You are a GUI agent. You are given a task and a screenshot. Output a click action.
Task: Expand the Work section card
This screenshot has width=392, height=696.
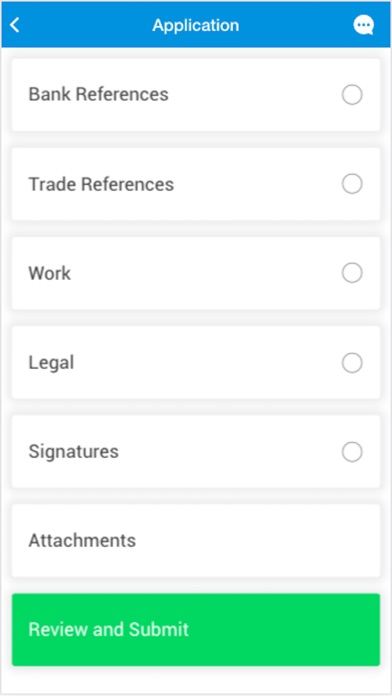click(x=196, y=273)
